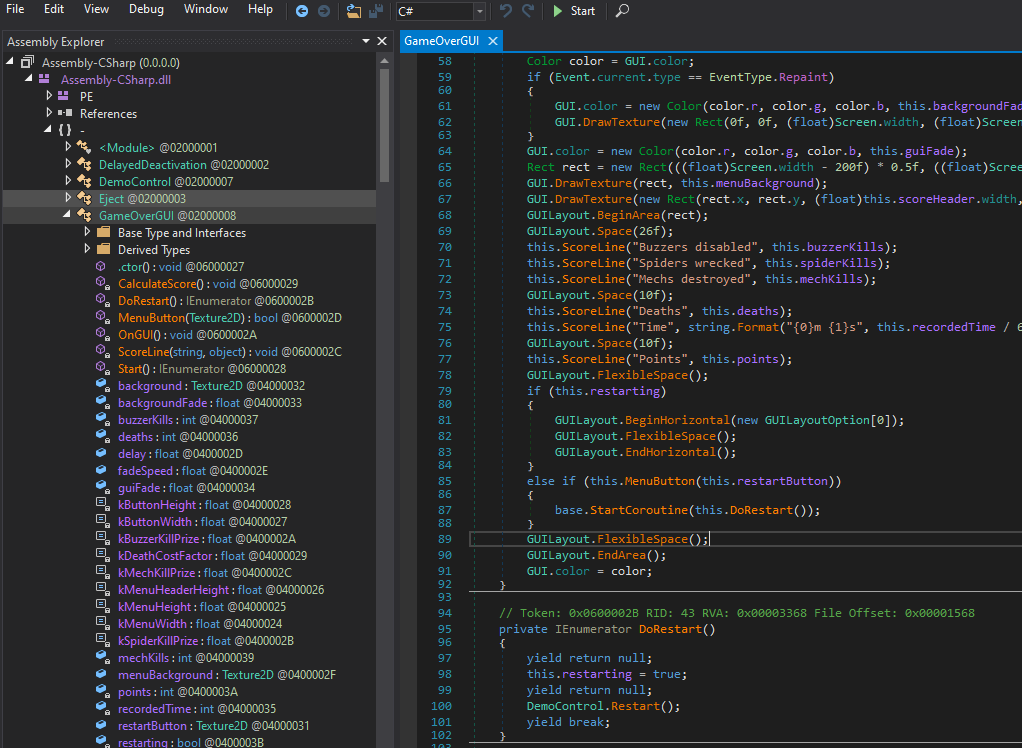Select the DoRestart() : IEnumerator tree entry
1022x748 pixels.
216,300
